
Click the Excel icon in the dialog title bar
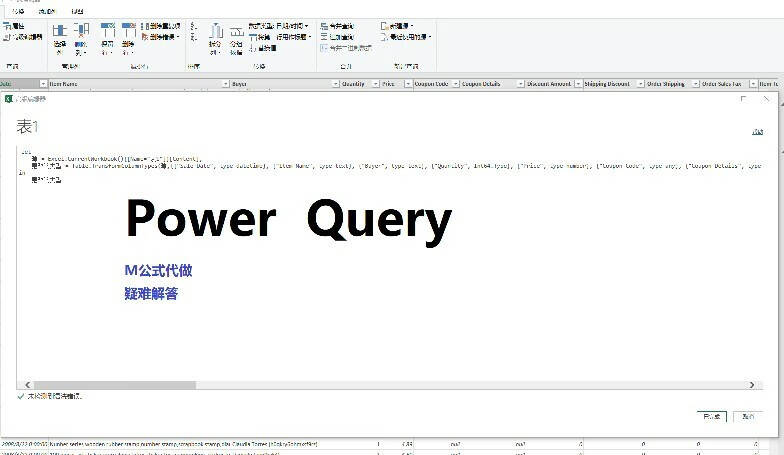tap(8, 99)
